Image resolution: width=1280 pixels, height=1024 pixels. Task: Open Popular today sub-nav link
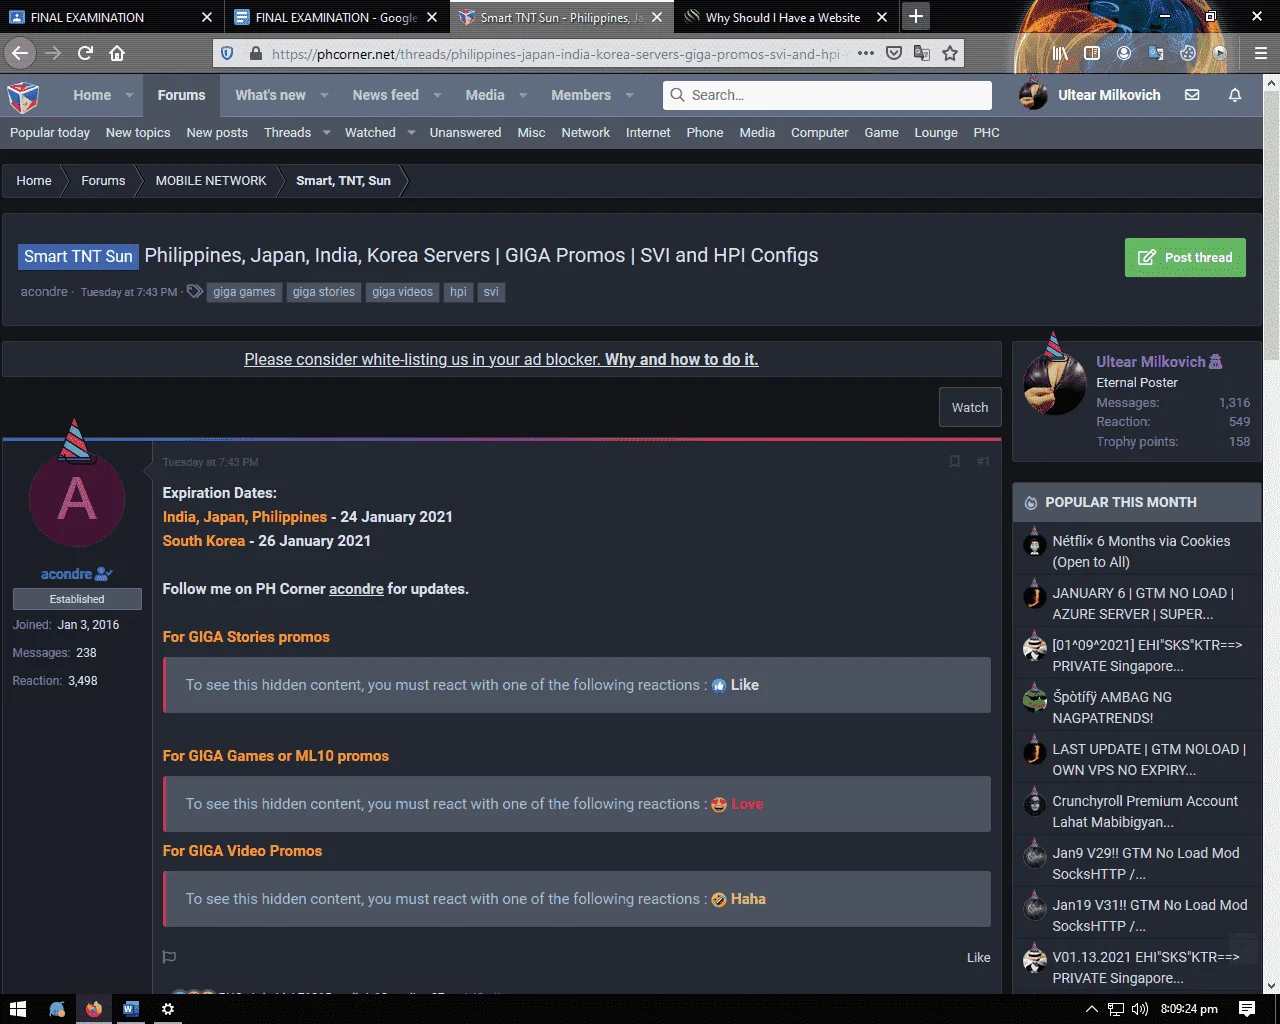point(50,133)
